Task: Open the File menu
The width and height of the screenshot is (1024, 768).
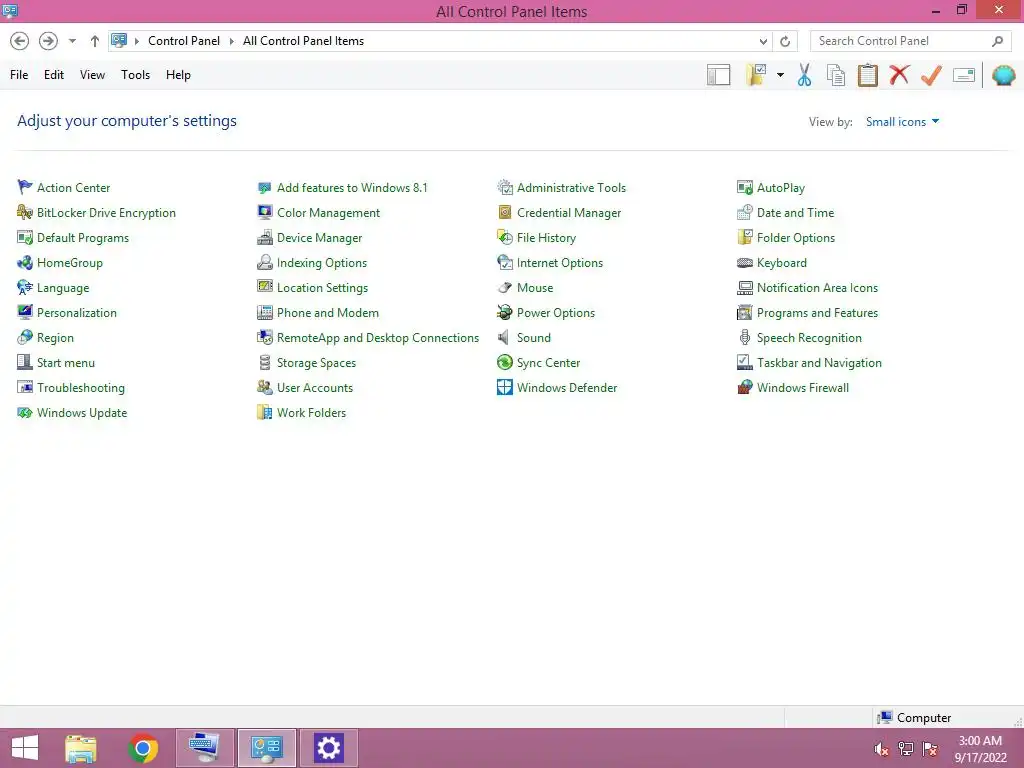Action: coord(19,75)
